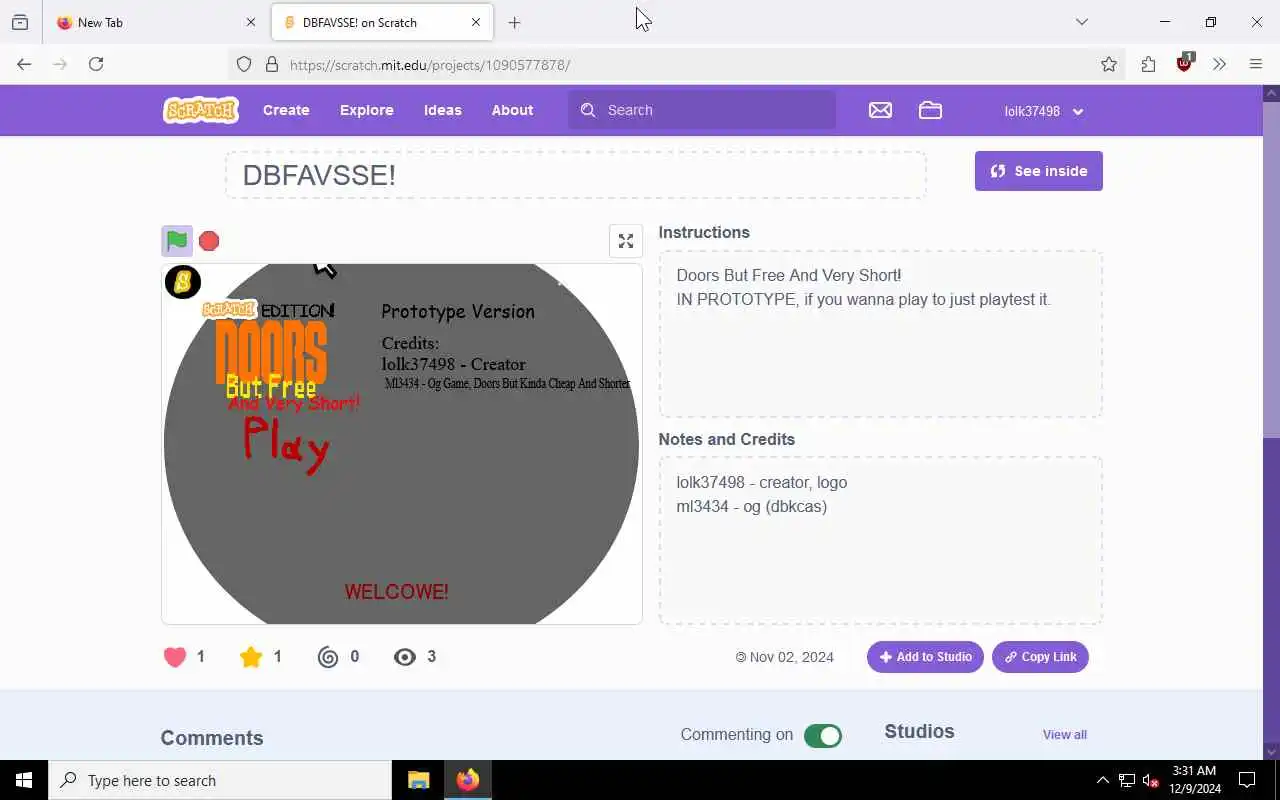
Task: Click the Scratch search field
Action: 702,110
